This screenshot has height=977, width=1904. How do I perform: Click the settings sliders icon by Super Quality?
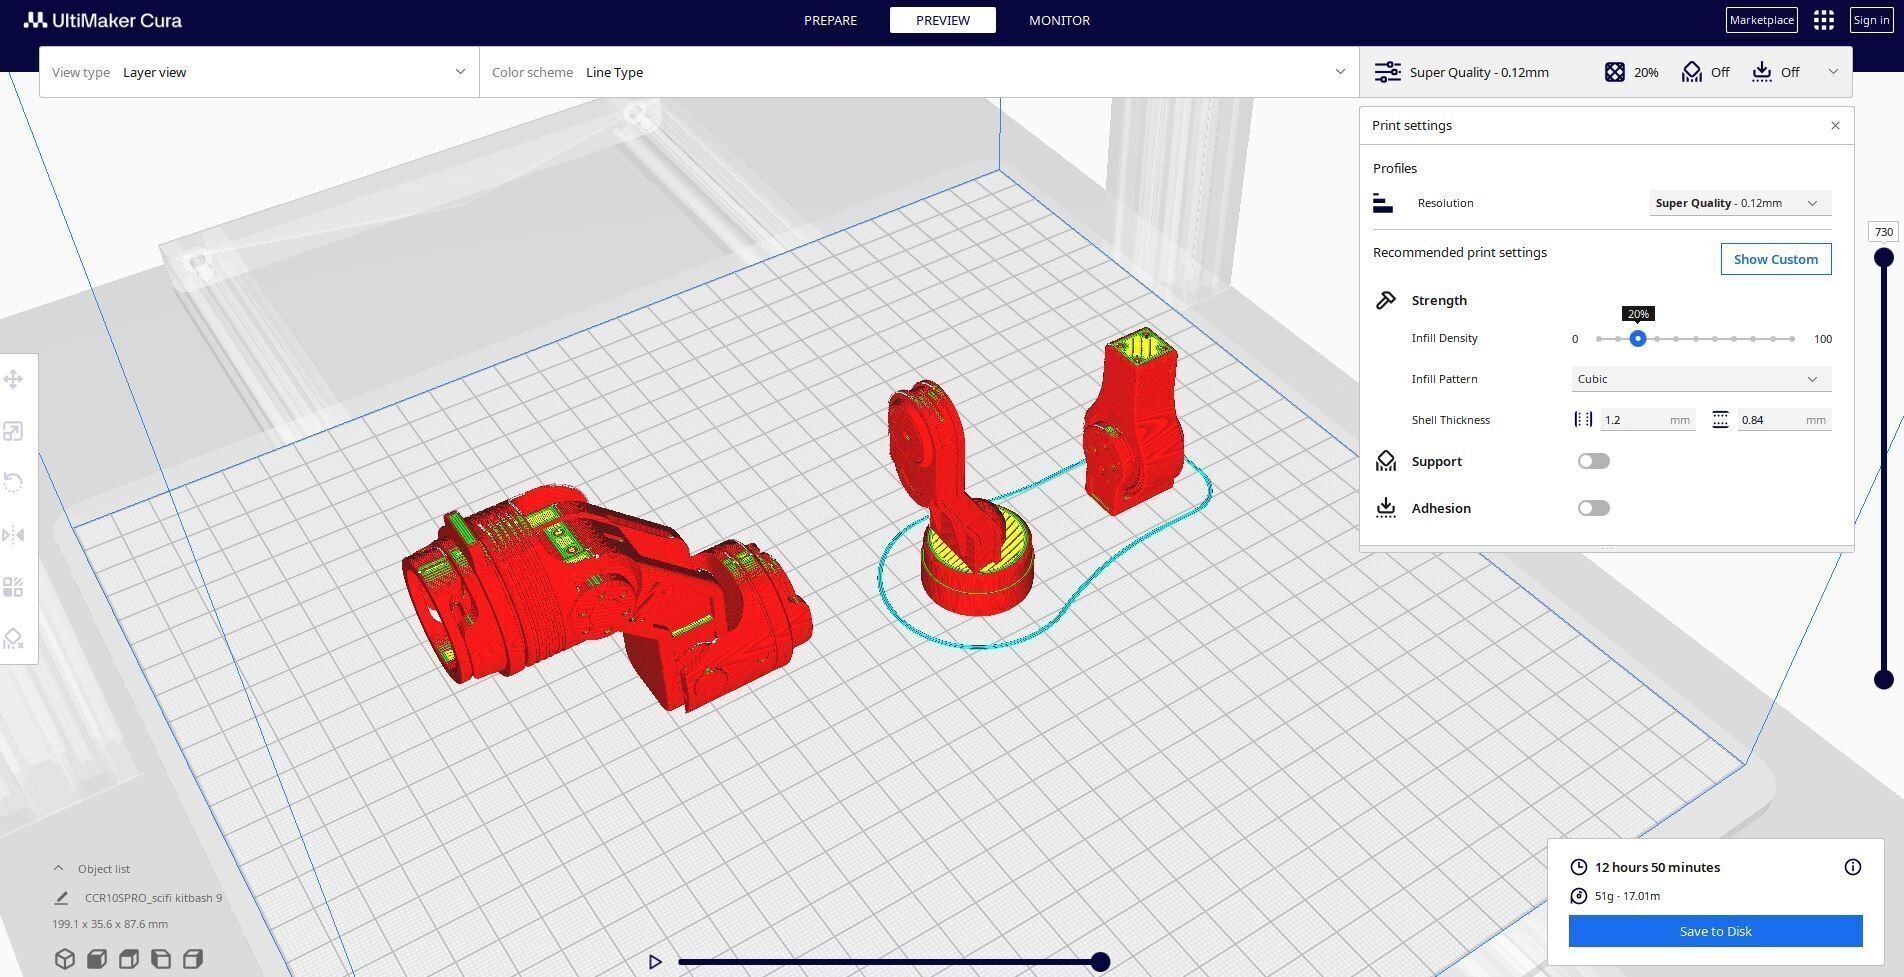pos(1387,72)
